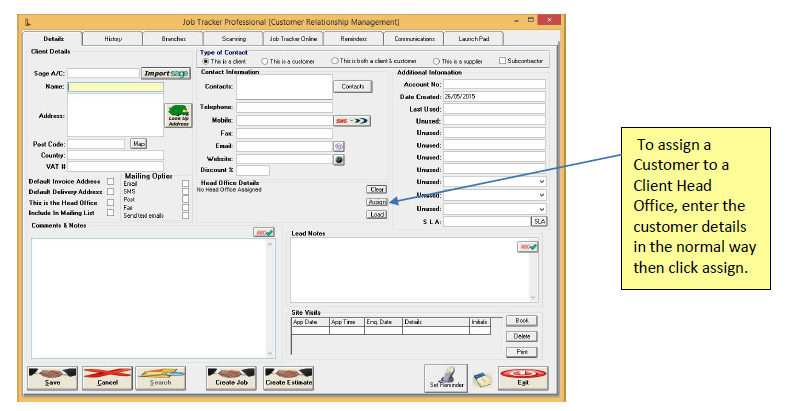The image size is (804, 411).
Task: Click the Post Code input field
Action: (x=96, y=145)
